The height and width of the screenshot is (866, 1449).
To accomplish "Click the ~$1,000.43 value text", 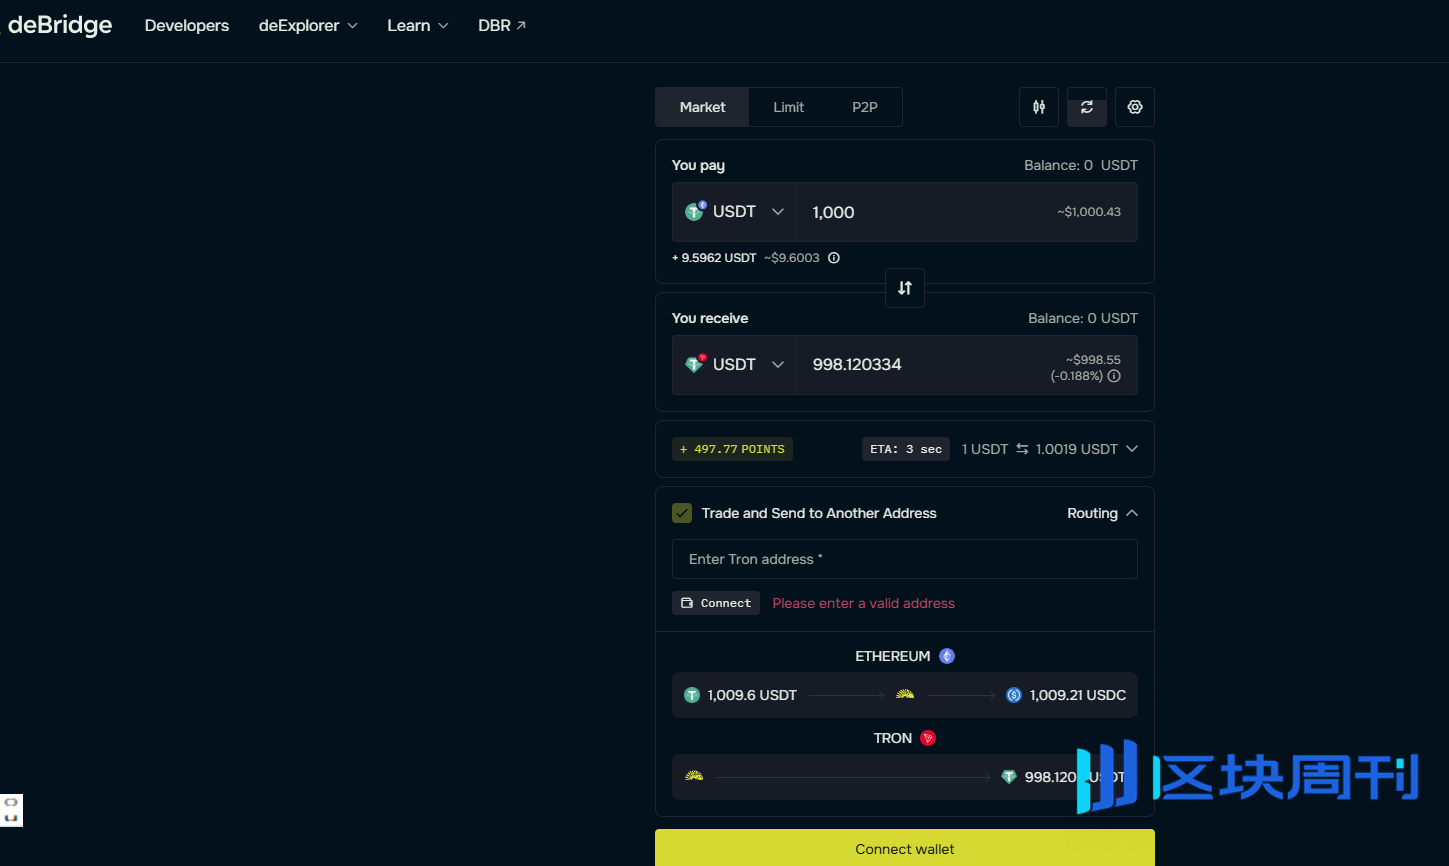I will click(1089, 212).
